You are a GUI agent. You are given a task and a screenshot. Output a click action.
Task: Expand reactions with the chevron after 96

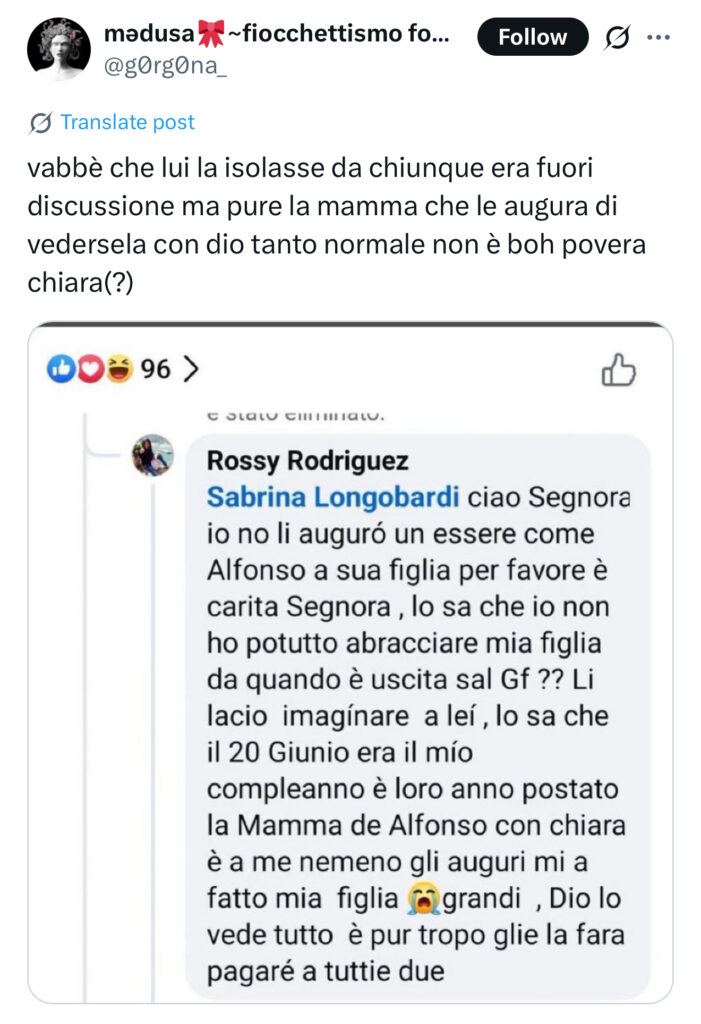click(192, 370)
